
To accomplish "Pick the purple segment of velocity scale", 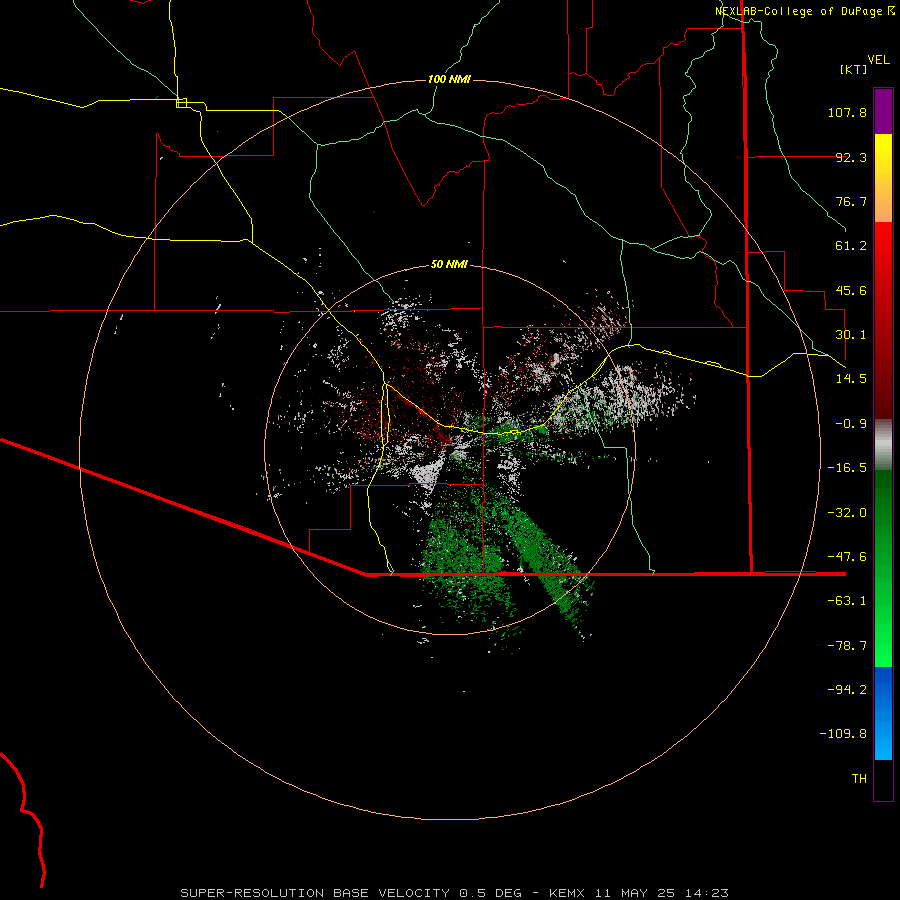I will click(x=883, y=111).
